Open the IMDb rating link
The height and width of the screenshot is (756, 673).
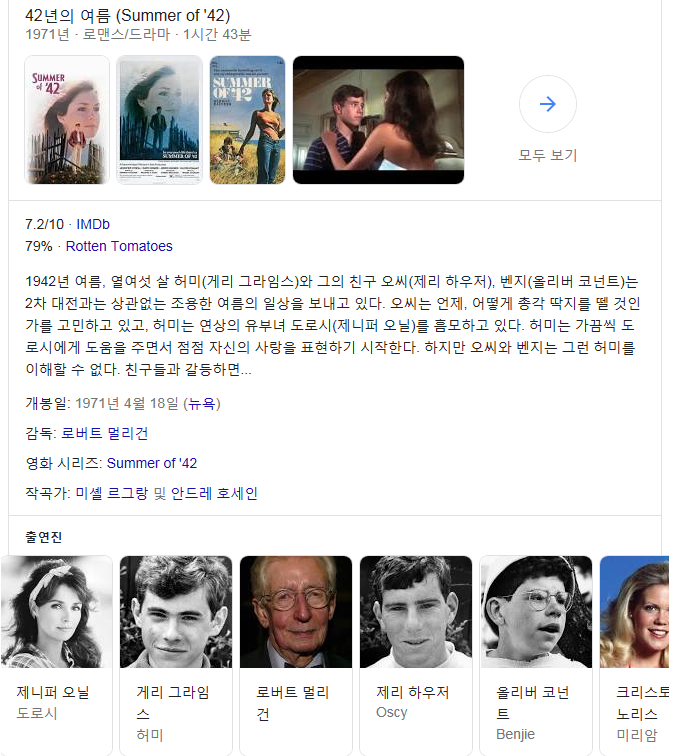(93, 224)
